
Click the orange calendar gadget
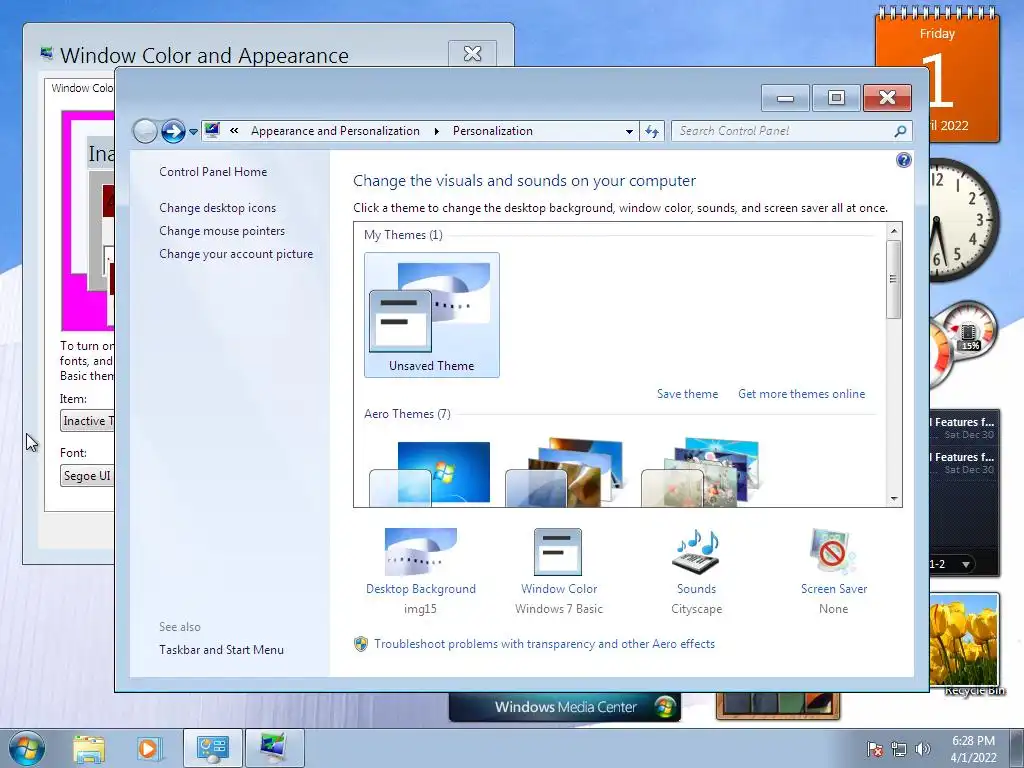point(964,78)
